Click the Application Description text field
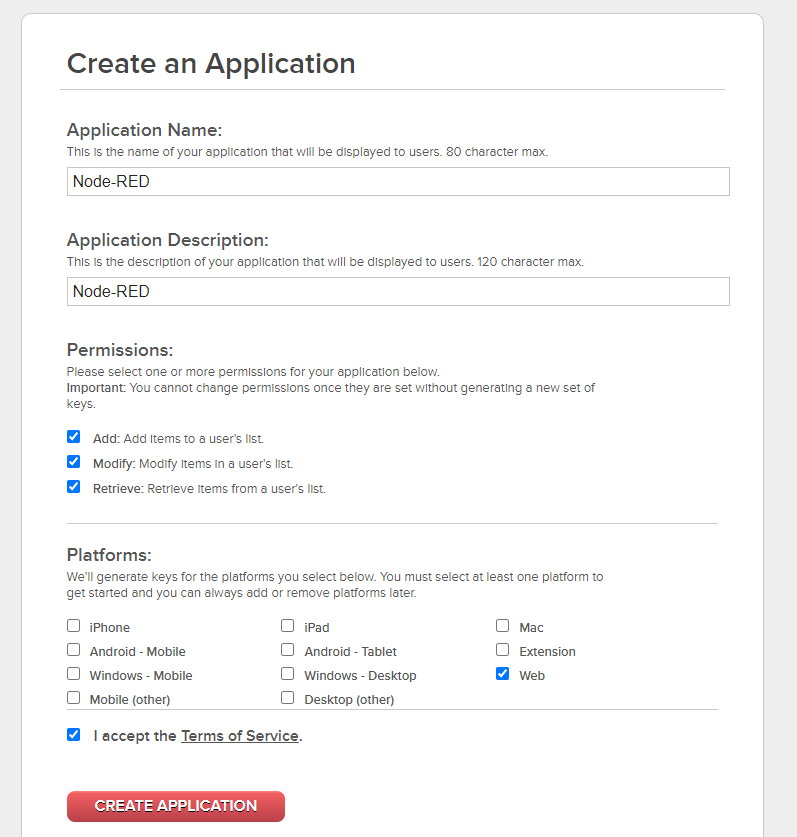Image resolution: width=797 pixels, height=837 pixels. pos(397,291)
